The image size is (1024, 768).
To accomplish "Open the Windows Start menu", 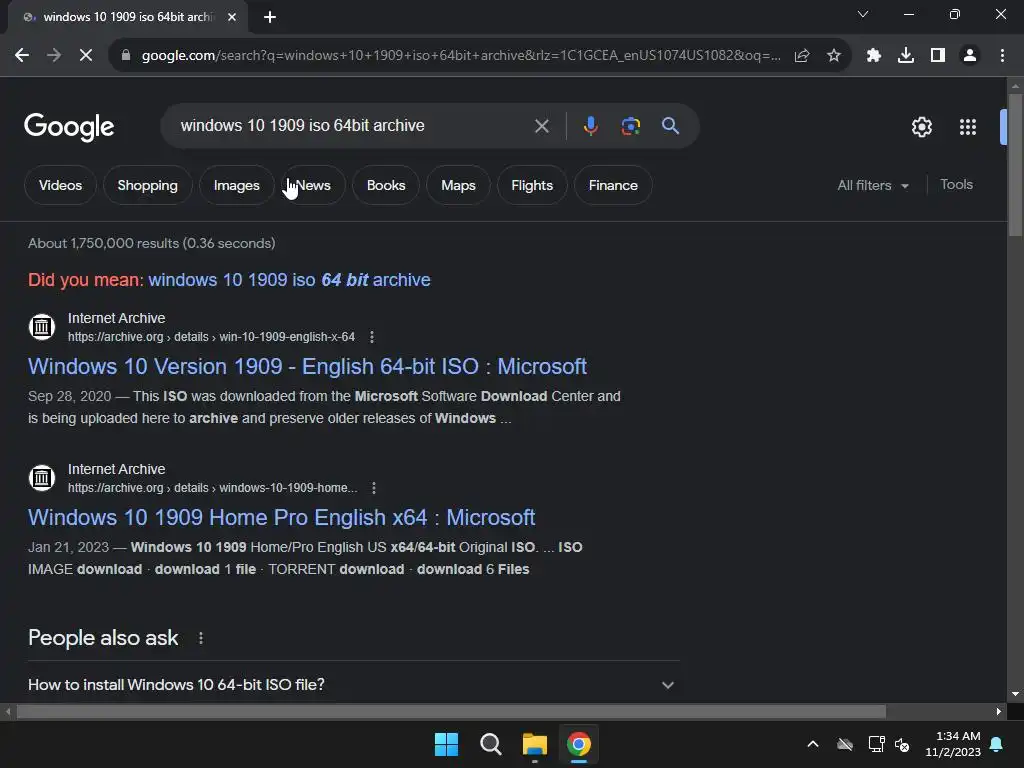I will click(447, 744).
